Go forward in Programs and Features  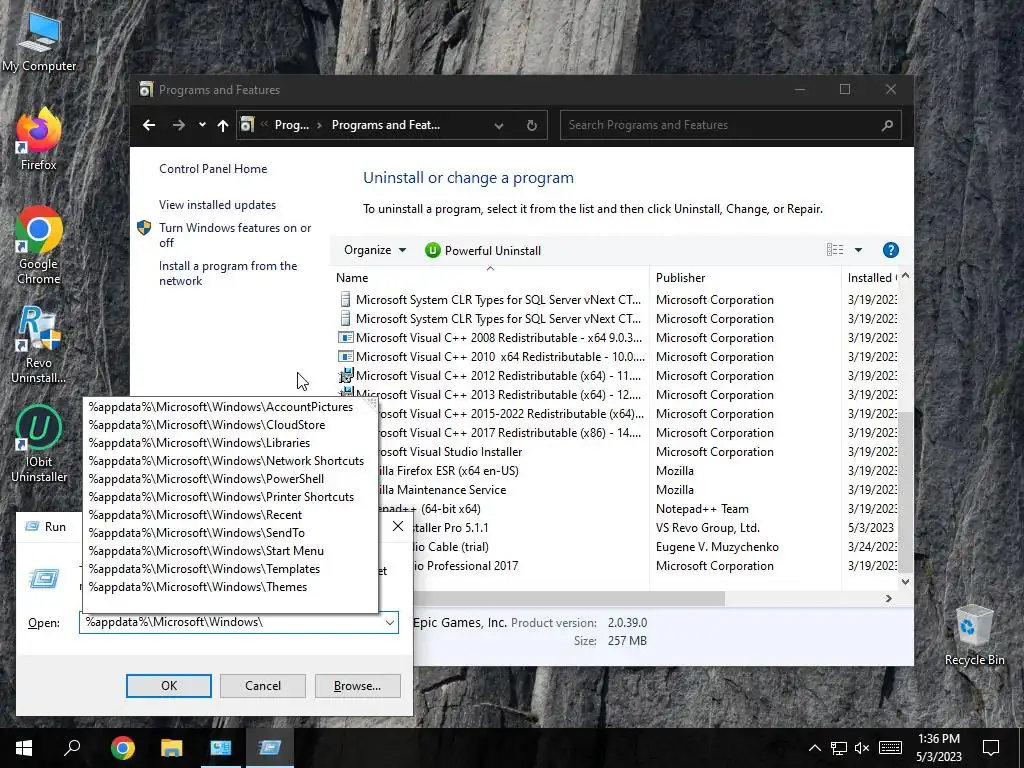coord(178,125)
